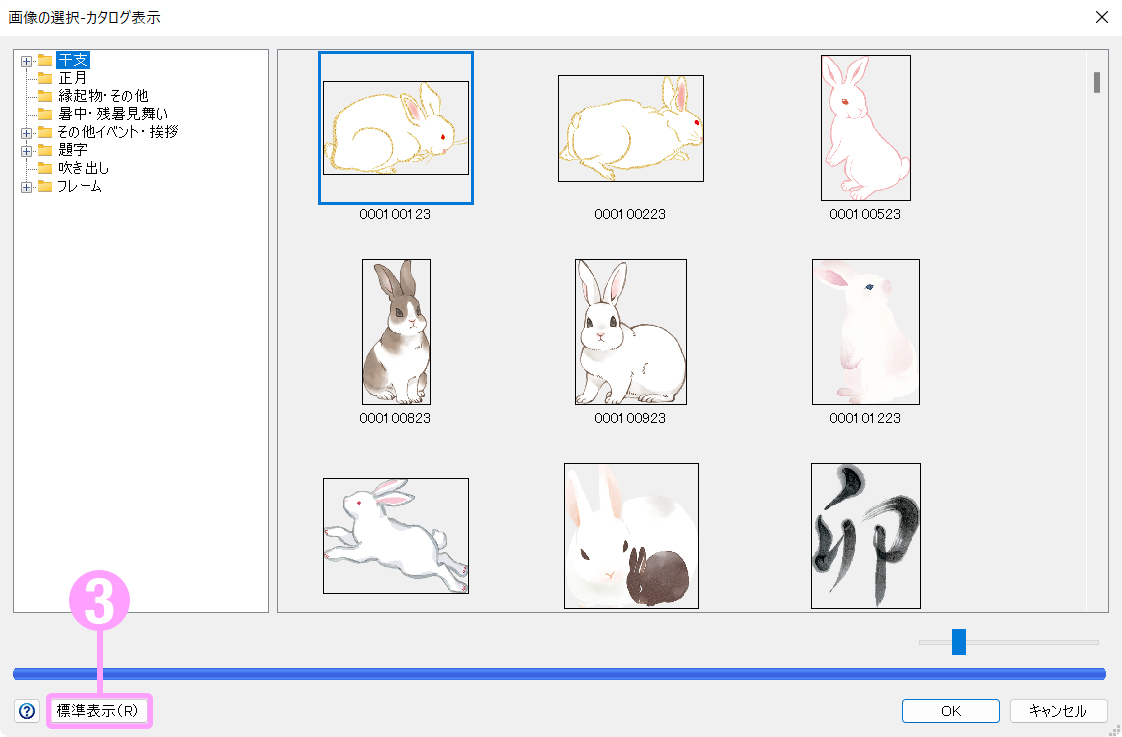Click the blue help question mark icon
This screenshot has height=737, width=1122.
[27, 711]
